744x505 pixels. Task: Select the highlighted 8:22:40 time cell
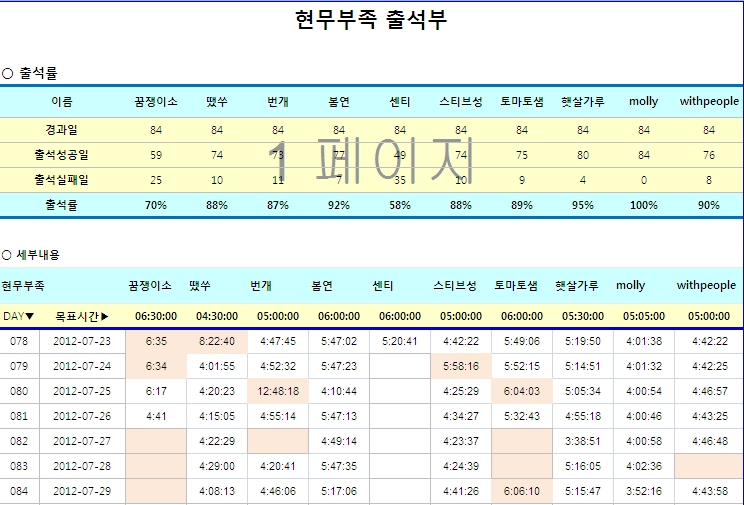click(x=217, y=341)
